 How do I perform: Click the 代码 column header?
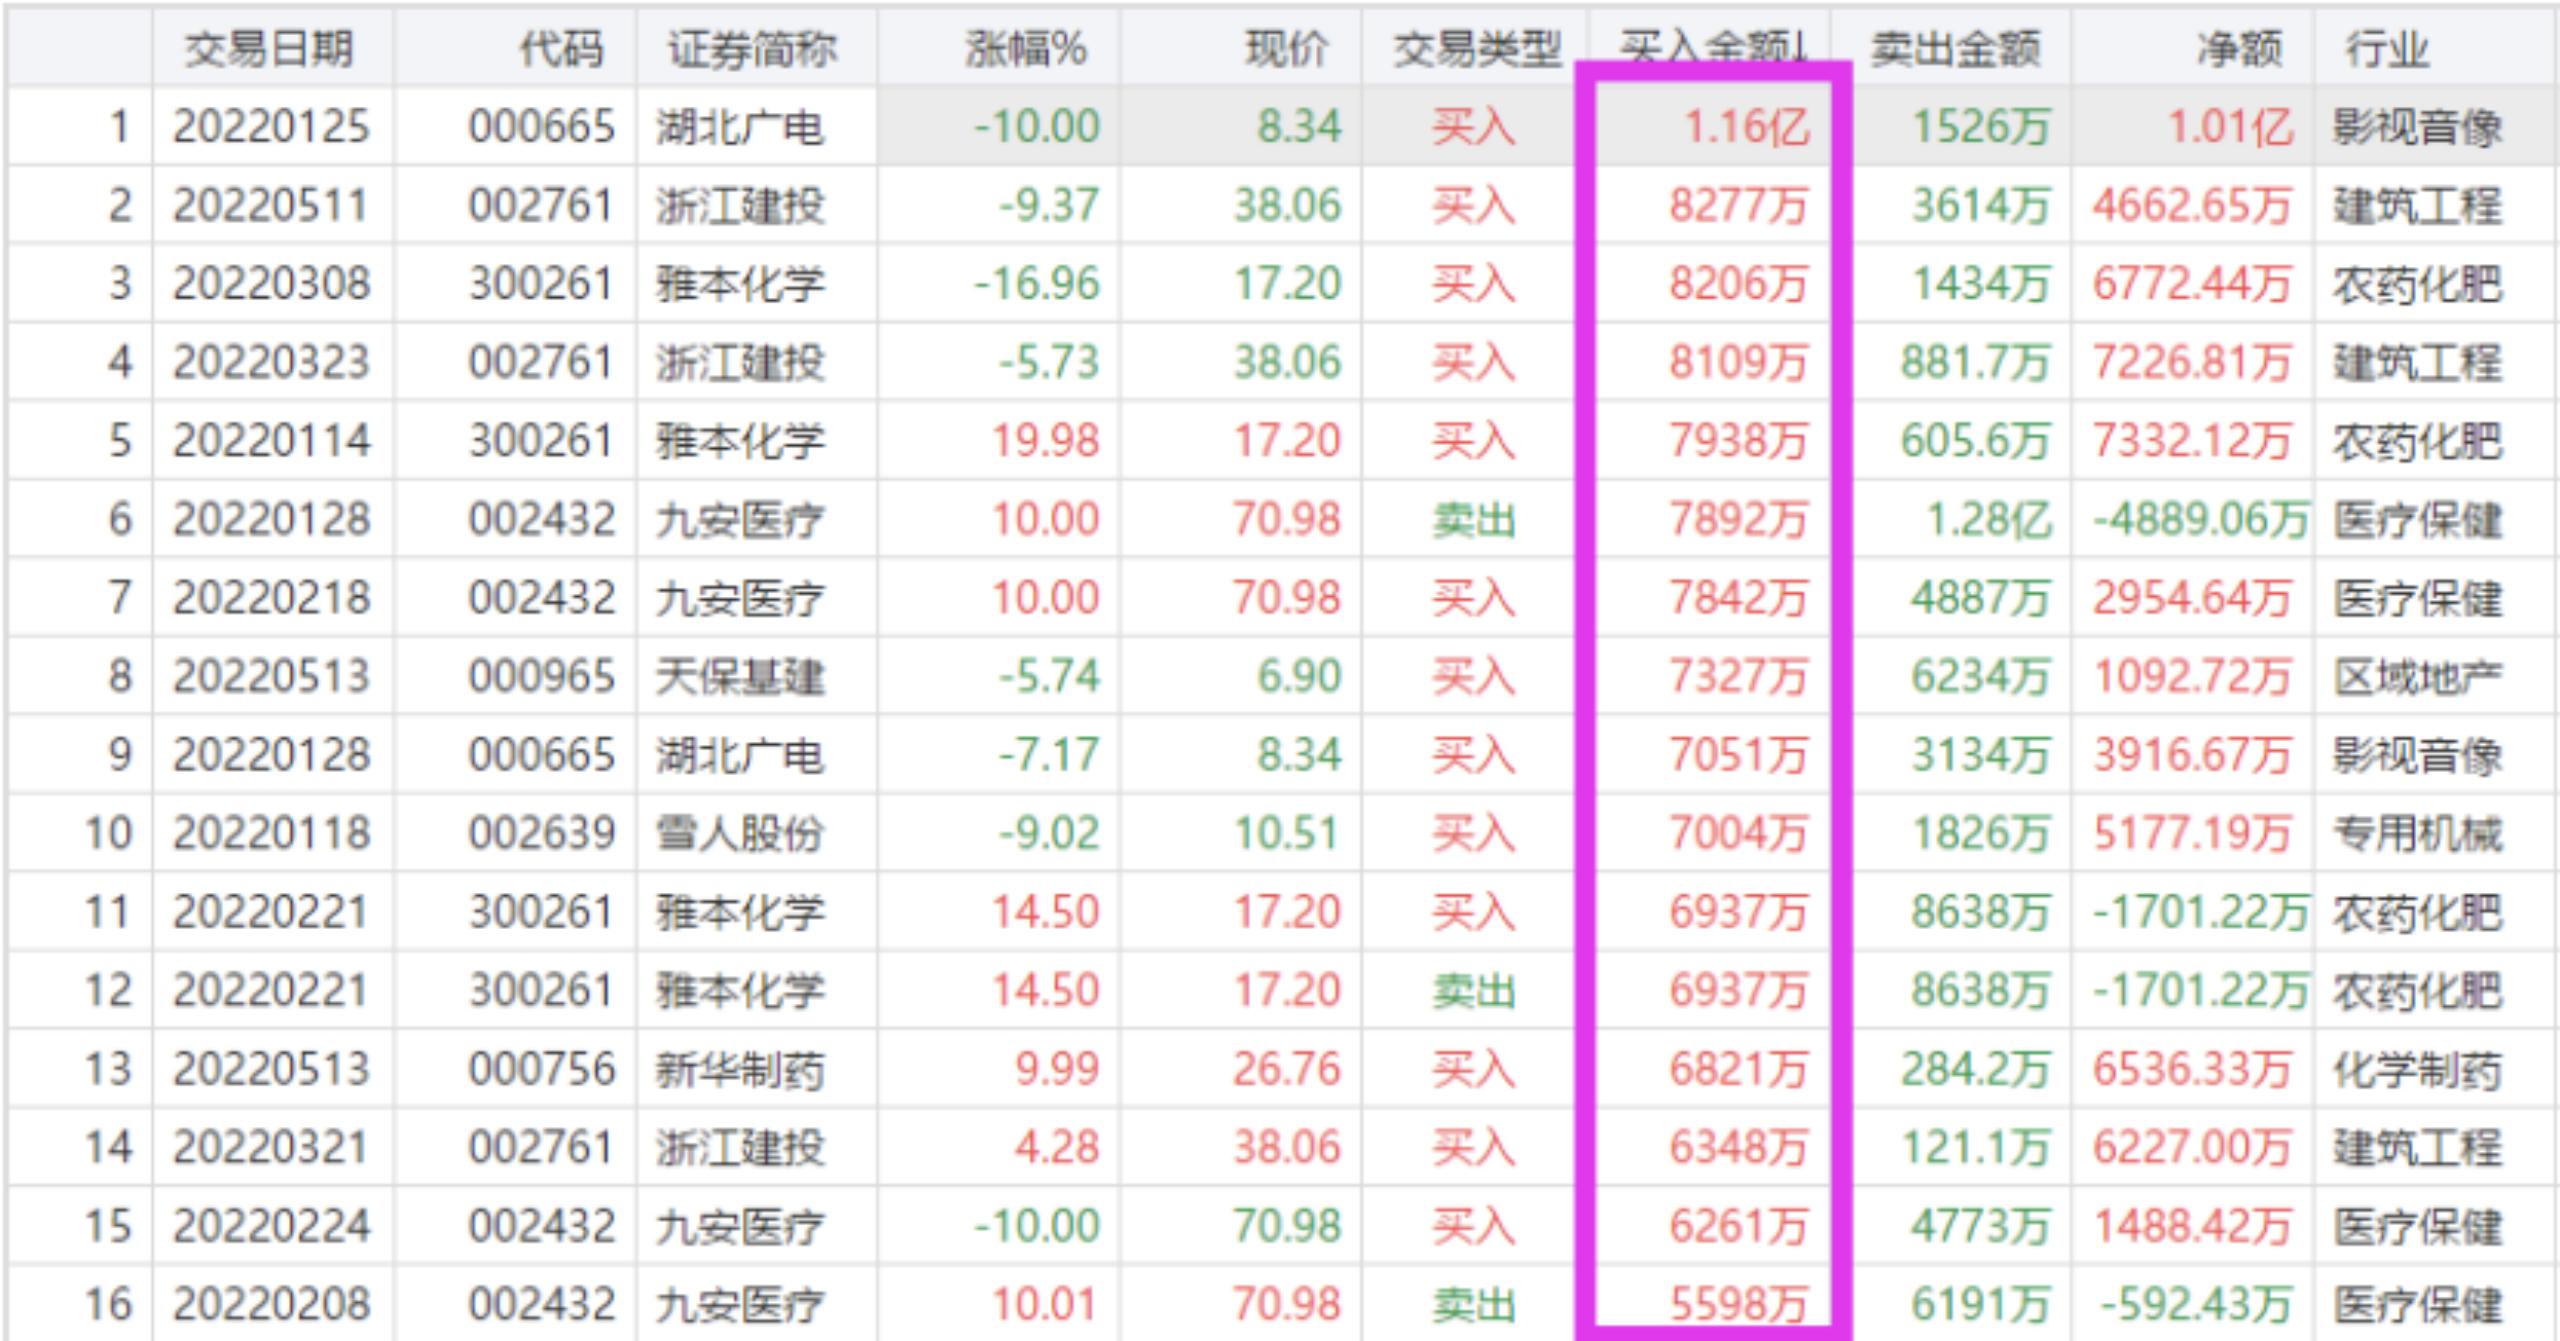(x=561, y=49)
